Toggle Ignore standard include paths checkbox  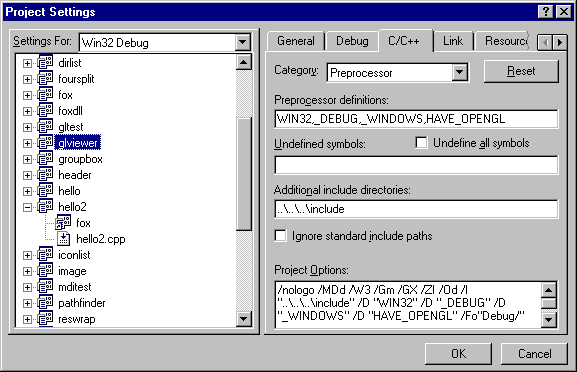[x=280, y=236]
